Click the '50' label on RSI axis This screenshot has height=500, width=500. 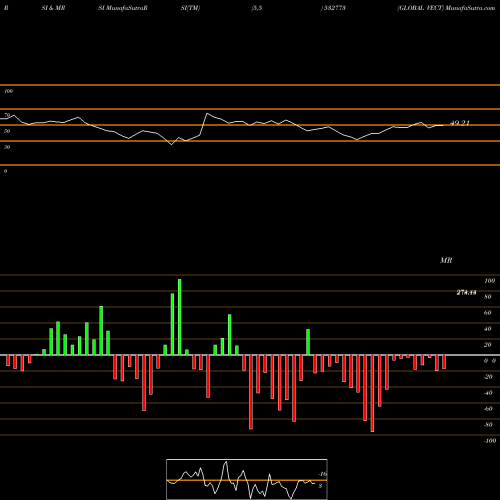point(7,131)
